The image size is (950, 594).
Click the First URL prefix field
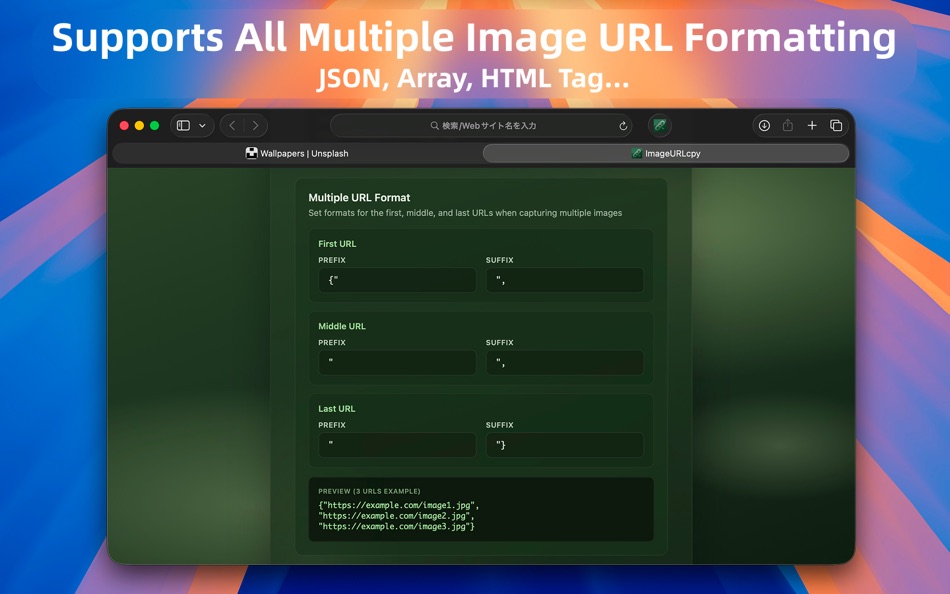pyautogui.click(x=396, y=280)
